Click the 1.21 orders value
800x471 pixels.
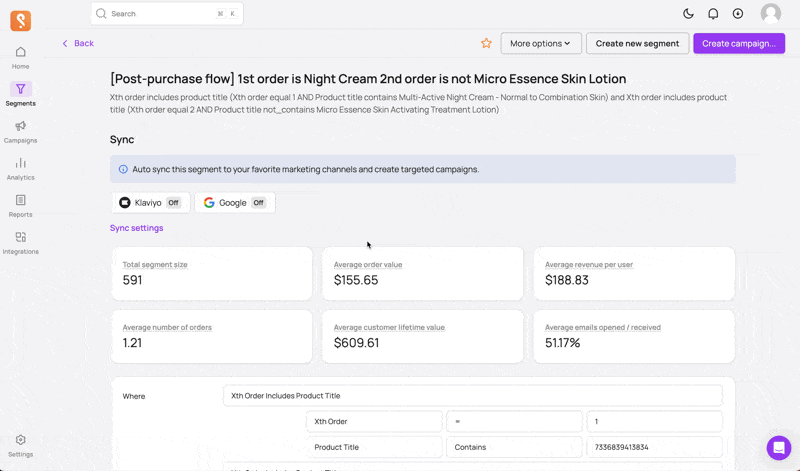132,343
